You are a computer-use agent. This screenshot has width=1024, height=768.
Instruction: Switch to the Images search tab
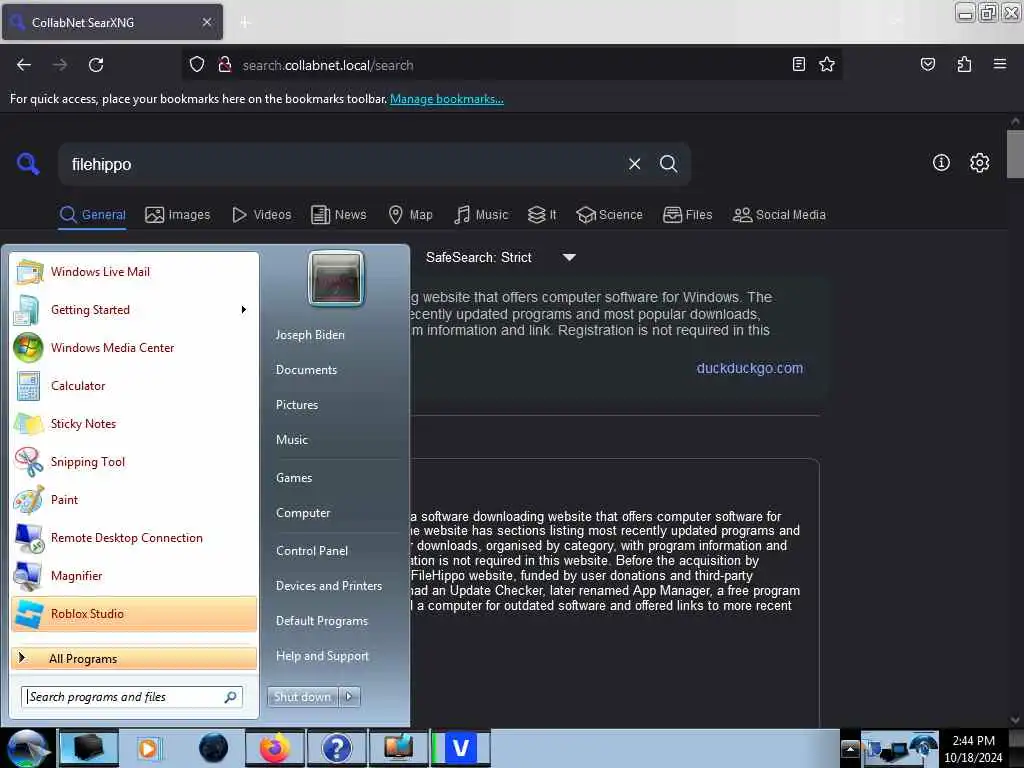coord(178,215)
